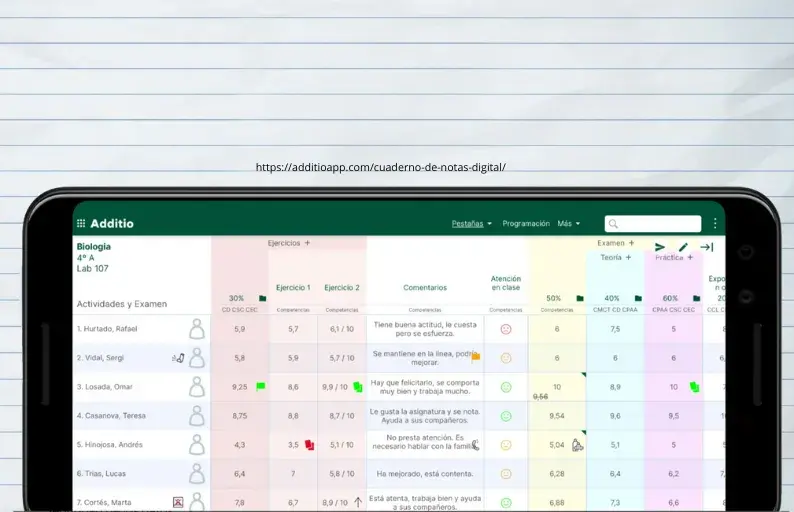Open the three-dot overflow menu
The width and height of the screenshot is (794, 512).
click(715, 224)
